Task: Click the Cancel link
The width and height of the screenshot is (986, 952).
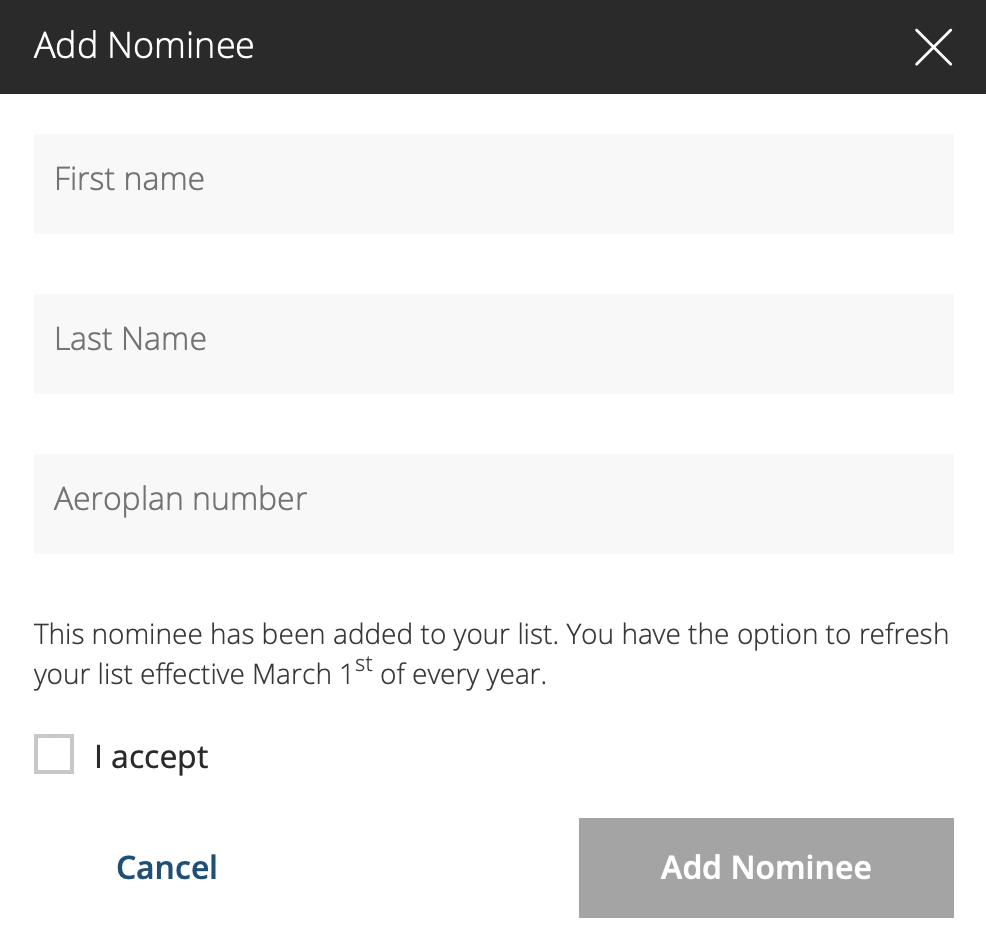Action: click(x=167, y=867)
